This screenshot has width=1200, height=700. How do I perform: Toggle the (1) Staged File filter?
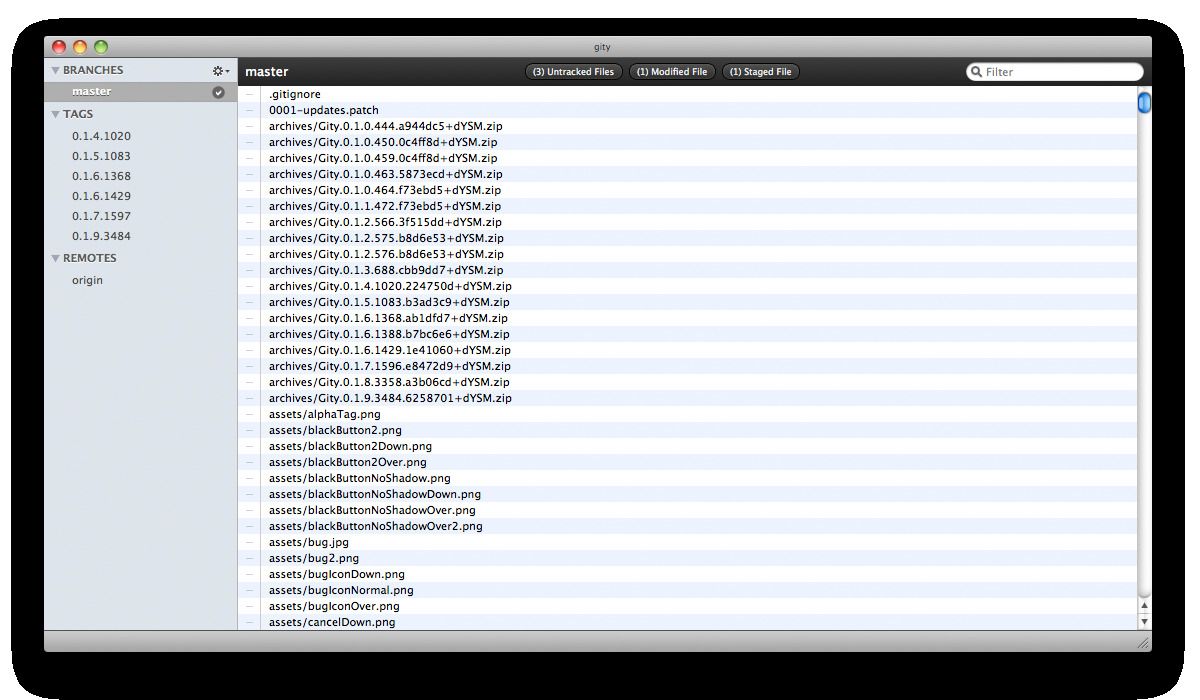pyautogui.click(x=760, y=71)
